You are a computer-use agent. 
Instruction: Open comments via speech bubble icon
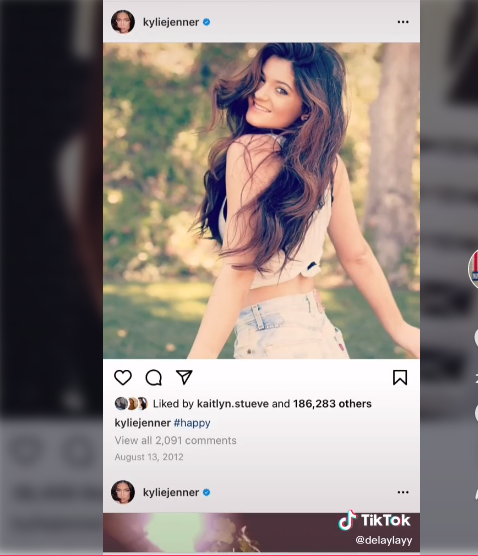(x=154, y=378)
